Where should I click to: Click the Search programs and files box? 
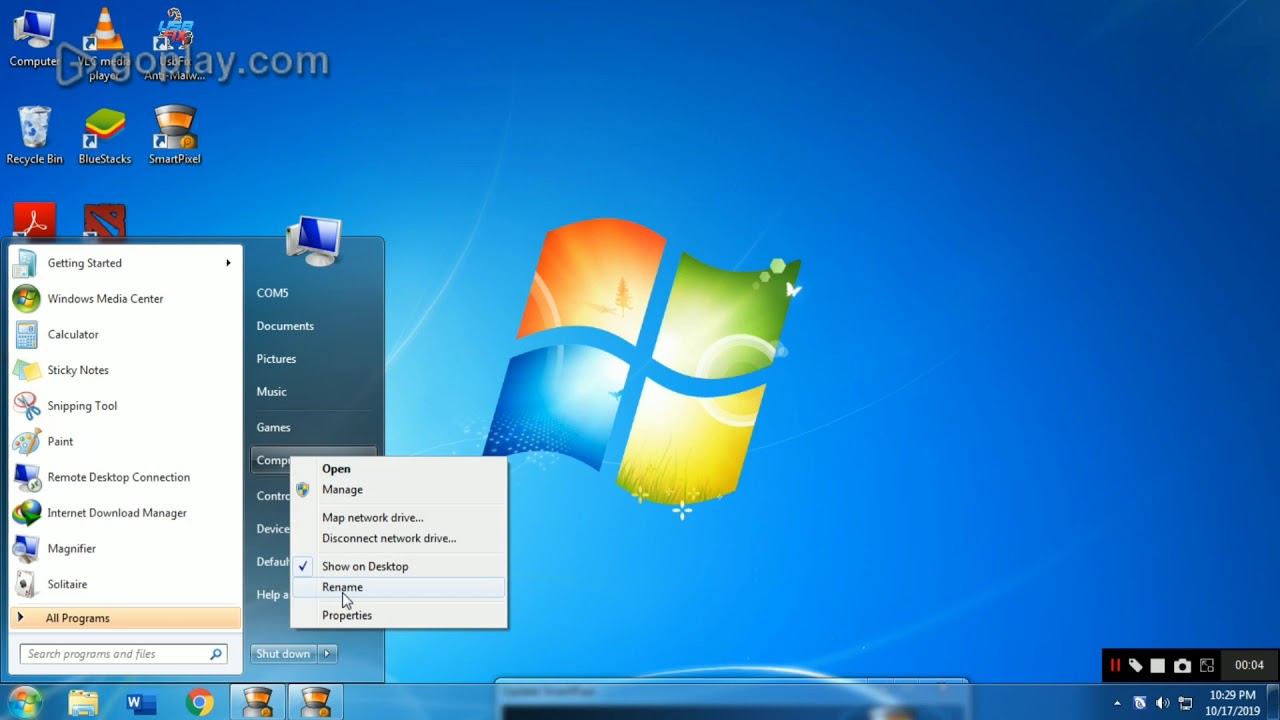pos(124,654)
